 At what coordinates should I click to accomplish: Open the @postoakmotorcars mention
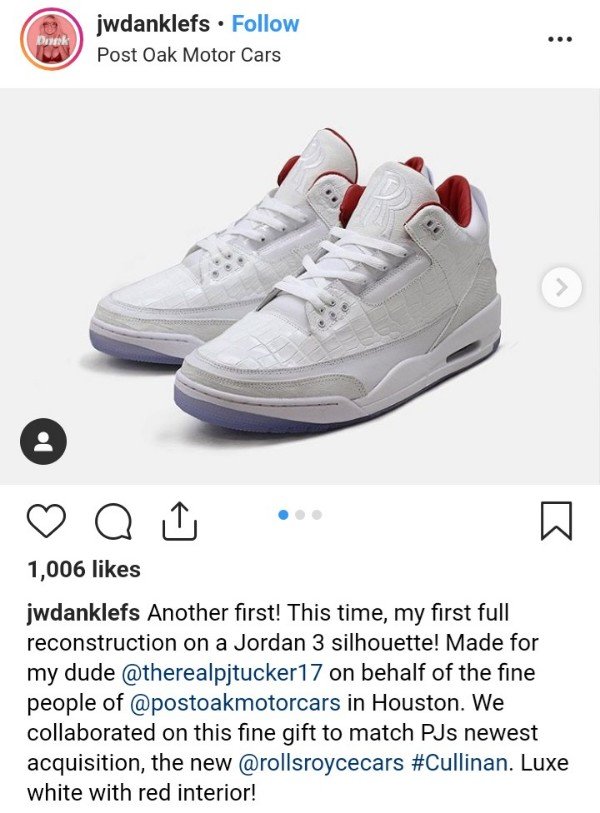pyautogui.click(x=235, y=703)
